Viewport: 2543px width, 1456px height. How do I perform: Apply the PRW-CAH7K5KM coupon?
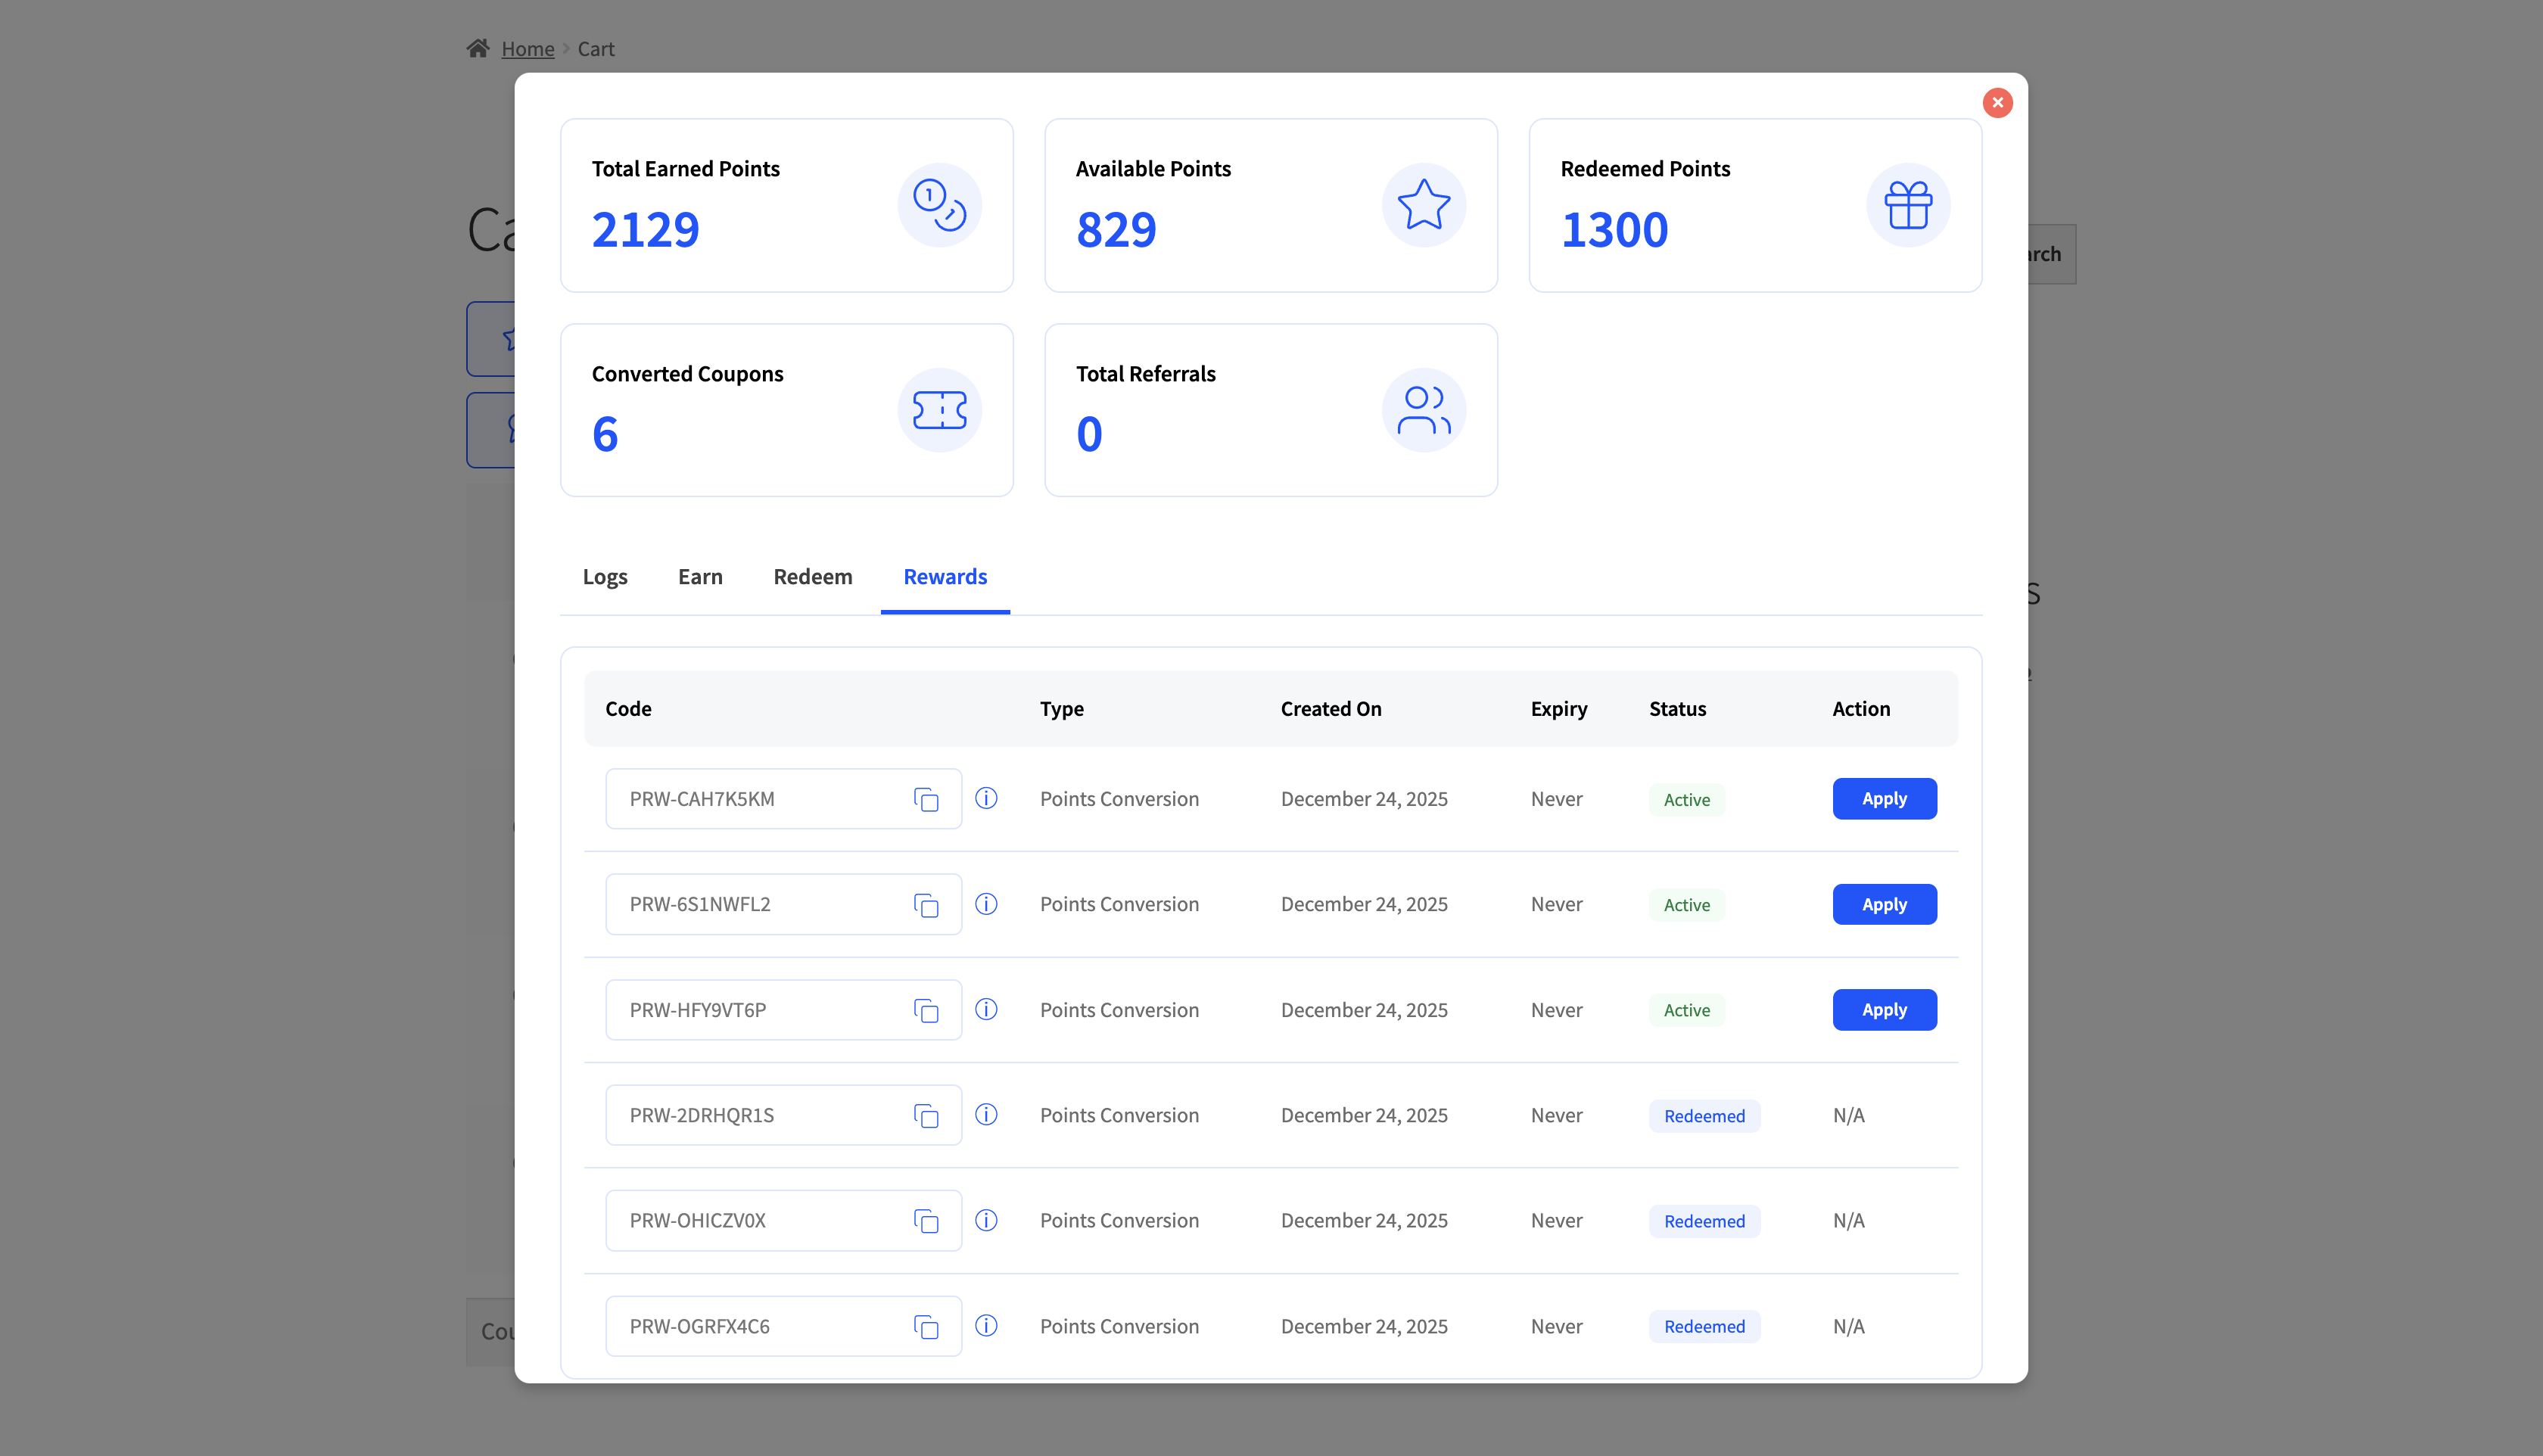(1883, 799)
